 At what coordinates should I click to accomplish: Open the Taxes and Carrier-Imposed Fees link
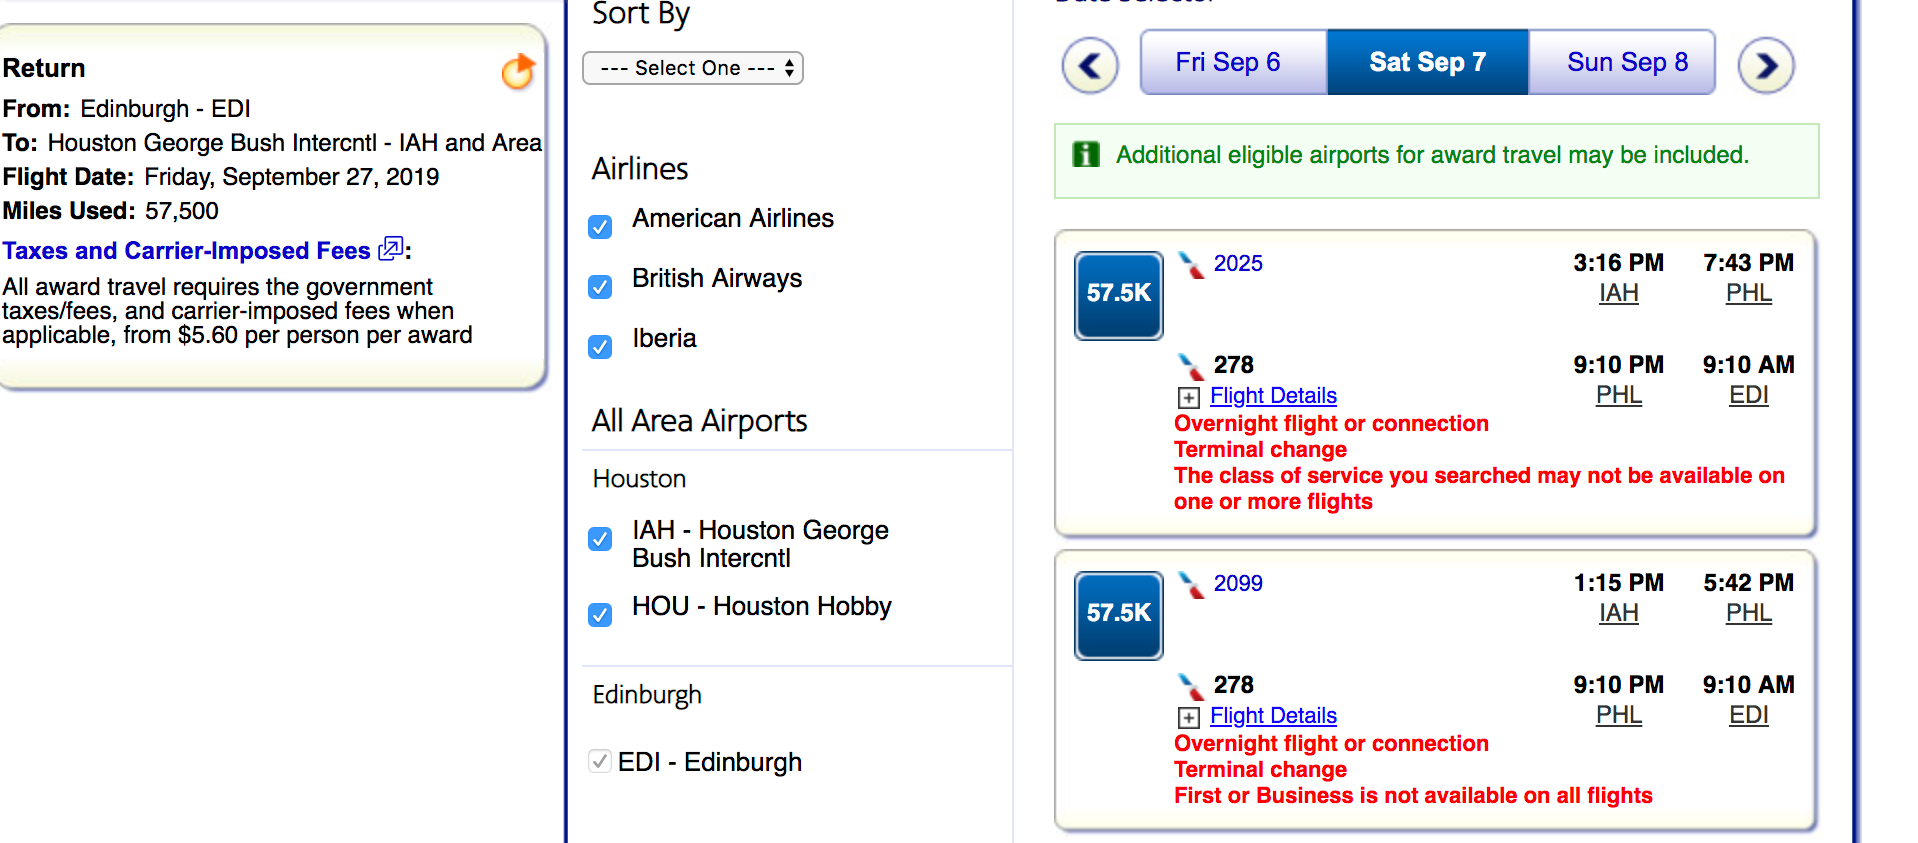(x=186, y=251)
